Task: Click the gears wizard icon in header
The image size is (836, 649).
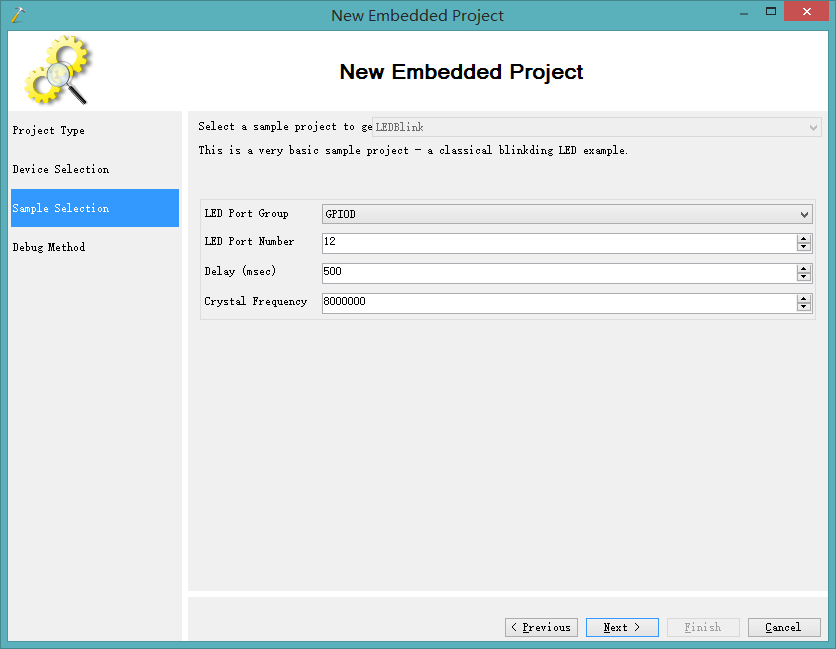Action: point(57,70)
